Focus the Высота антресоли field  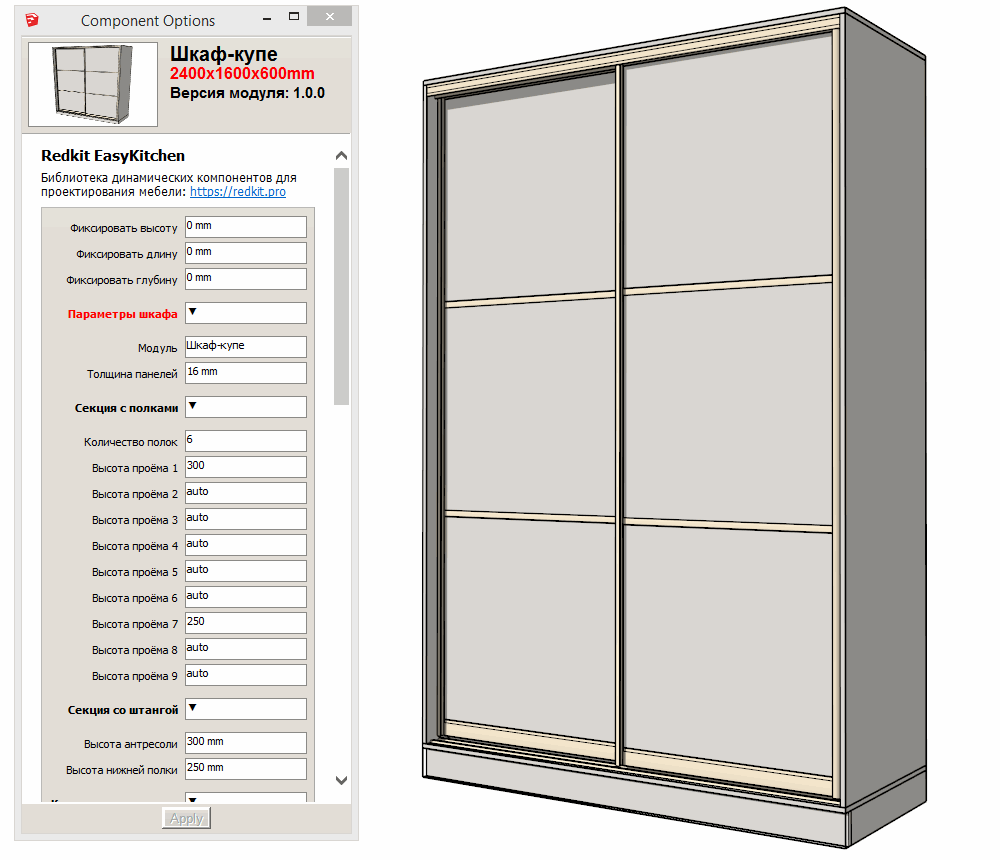pyautogui.click(x=245, y=743)
